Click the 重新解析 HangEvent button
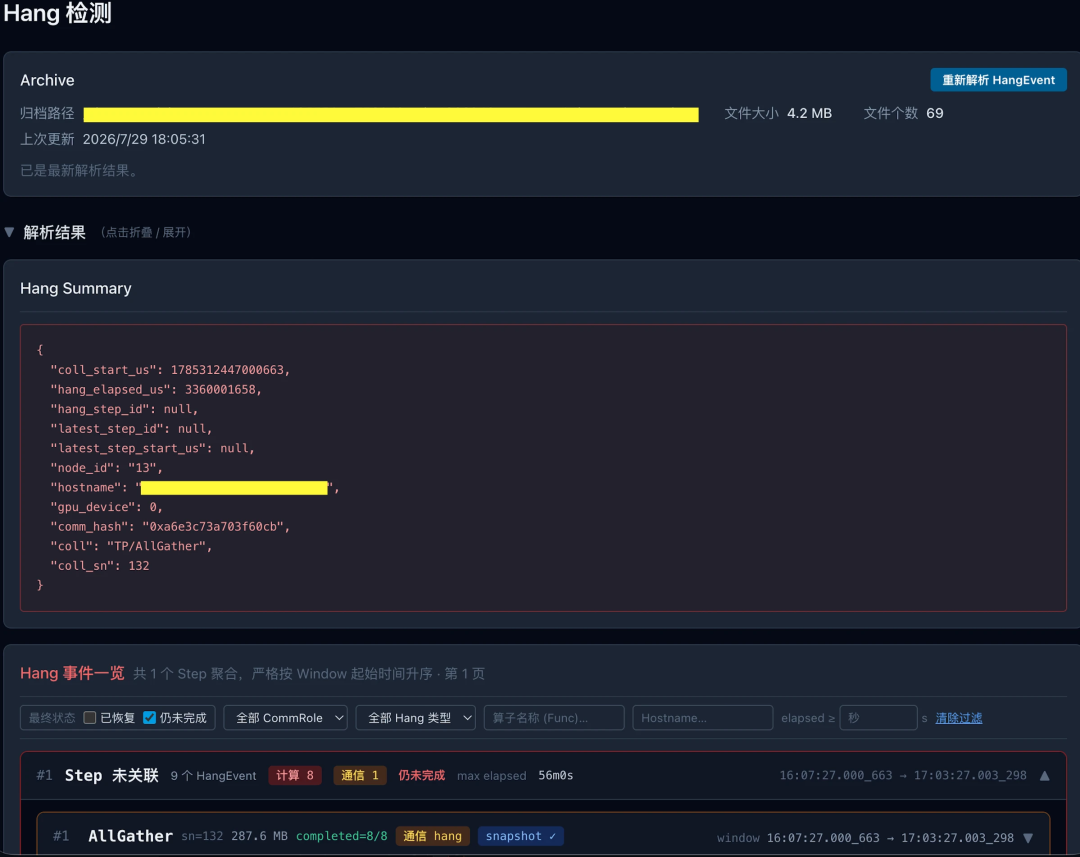This screenshot has height=857, width=1080. tap(998, 80)
